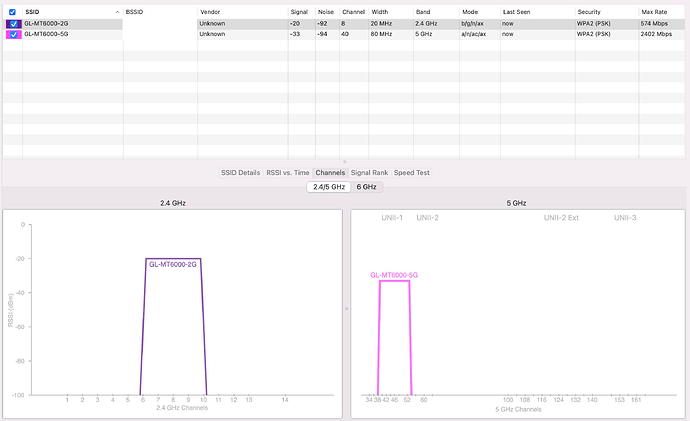Select the 2.4/5 GHz band segment
The height and width of the screenshot is (421, 690).
tap(329, 187)
